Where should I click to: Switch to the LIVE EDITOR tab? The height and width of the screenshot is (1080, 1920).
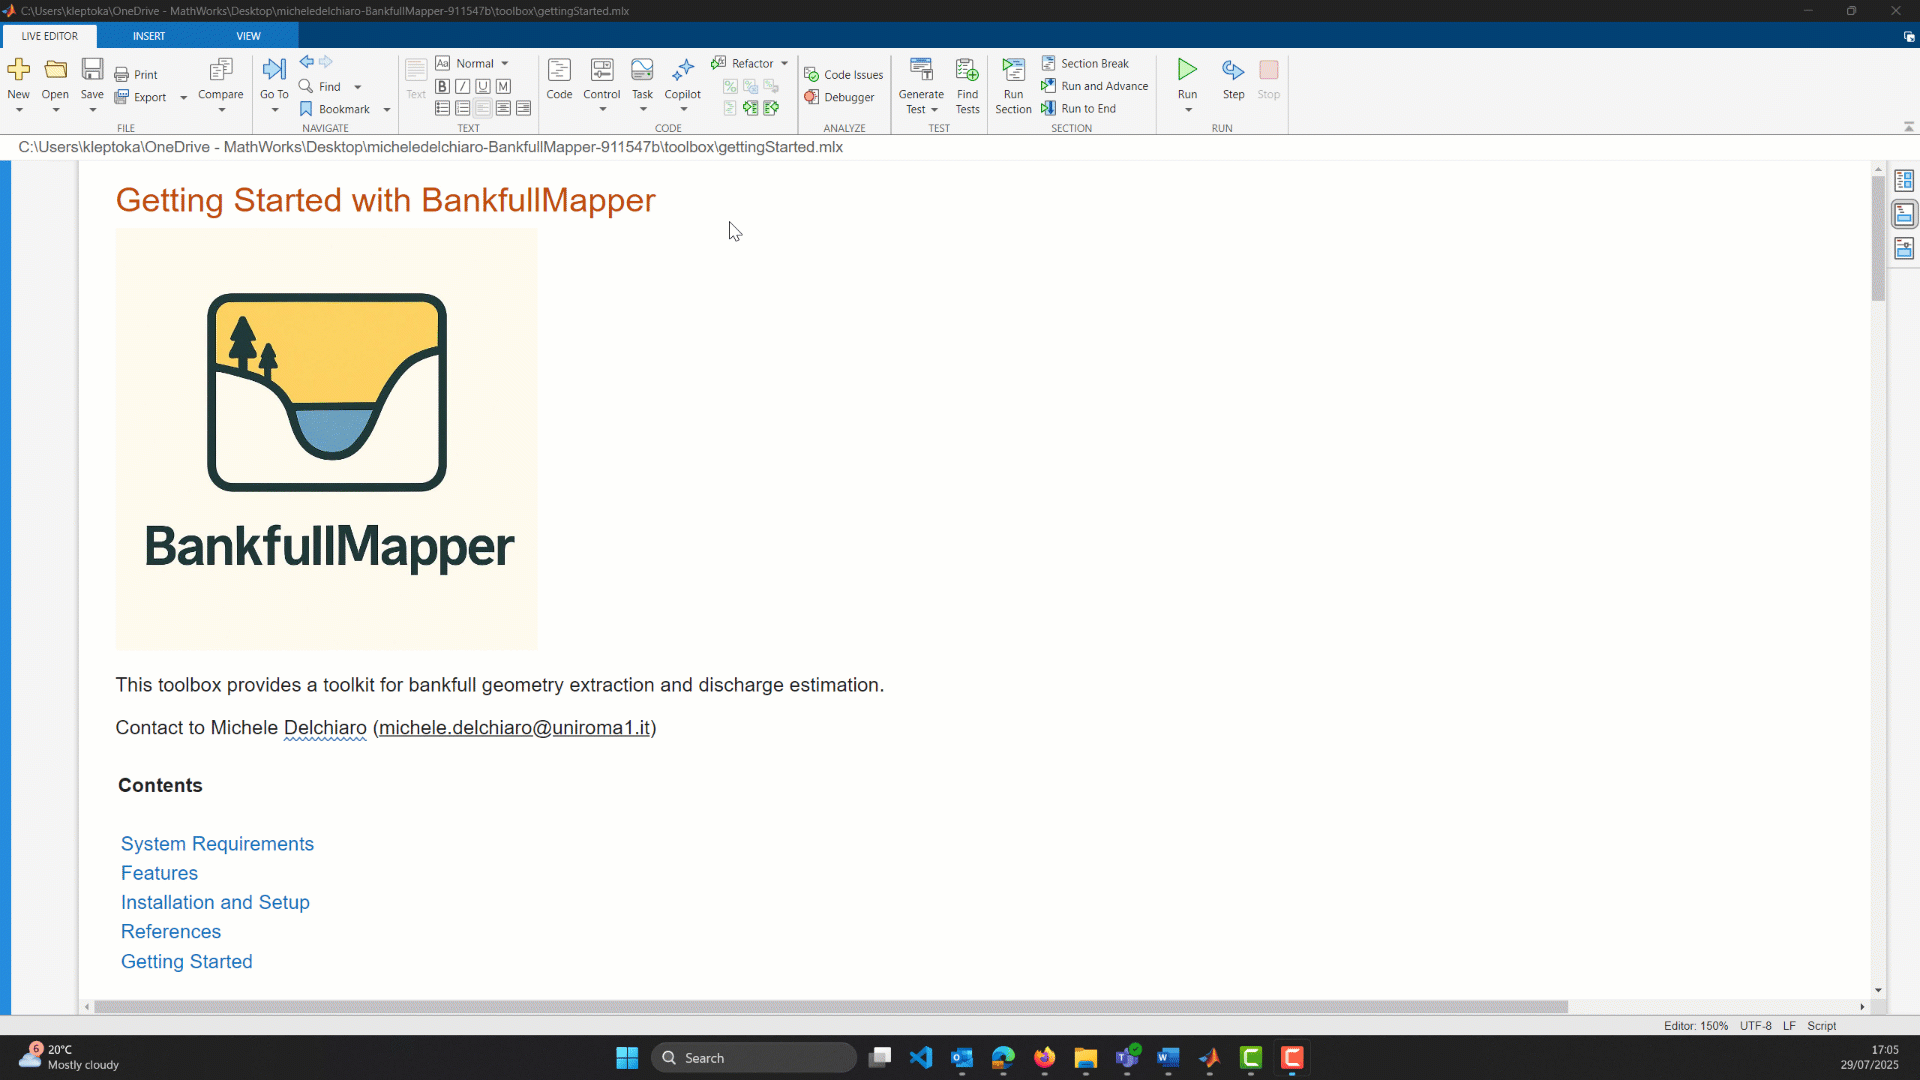pyautogui.click(x=49, y=36)
